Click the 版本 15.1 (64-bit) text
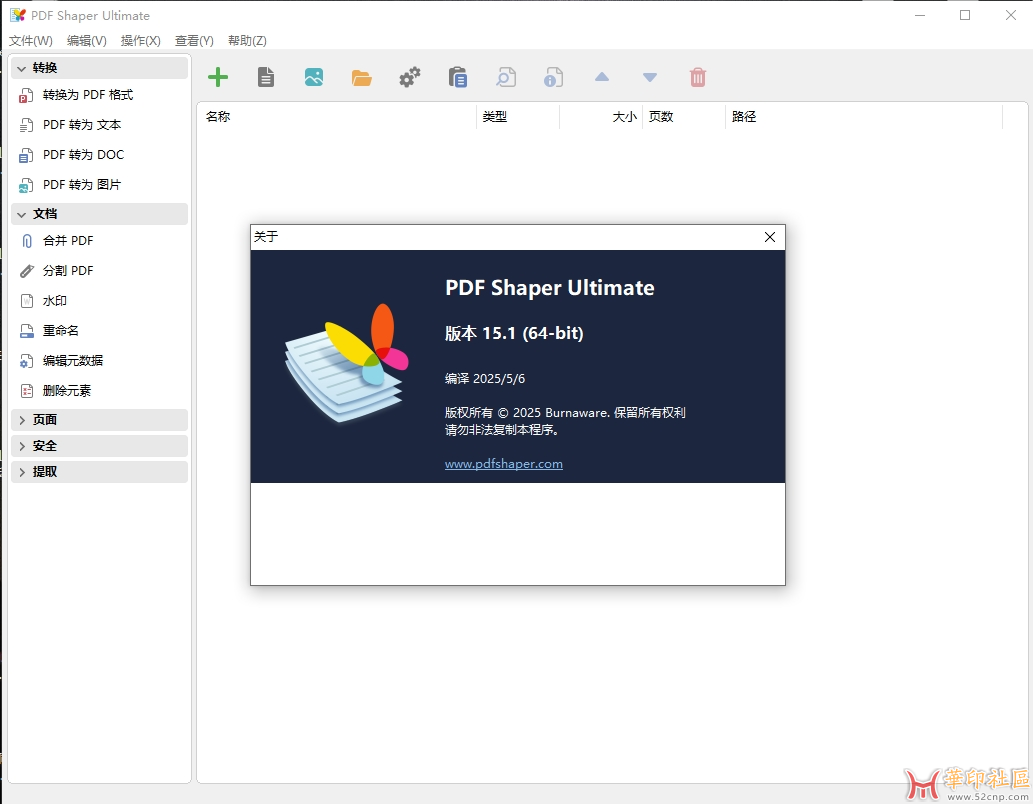Screen dimensions: 1033x804 click(514, 333)
